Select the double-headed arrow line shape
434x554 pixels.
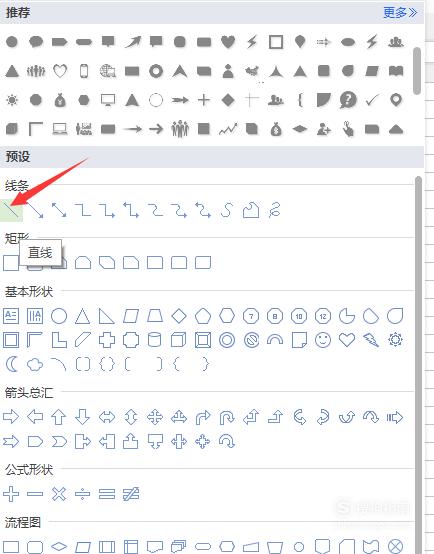point(59,210)
